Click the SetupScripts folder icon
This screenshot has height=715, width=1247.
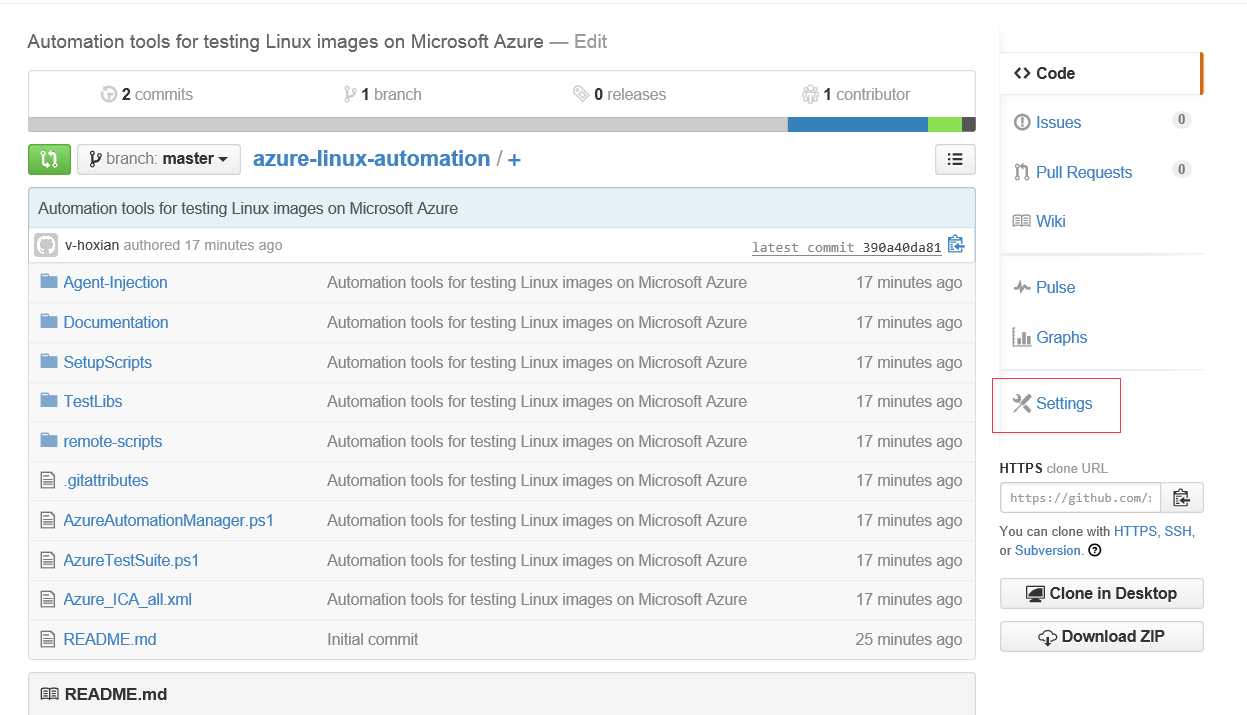[48, 362]
